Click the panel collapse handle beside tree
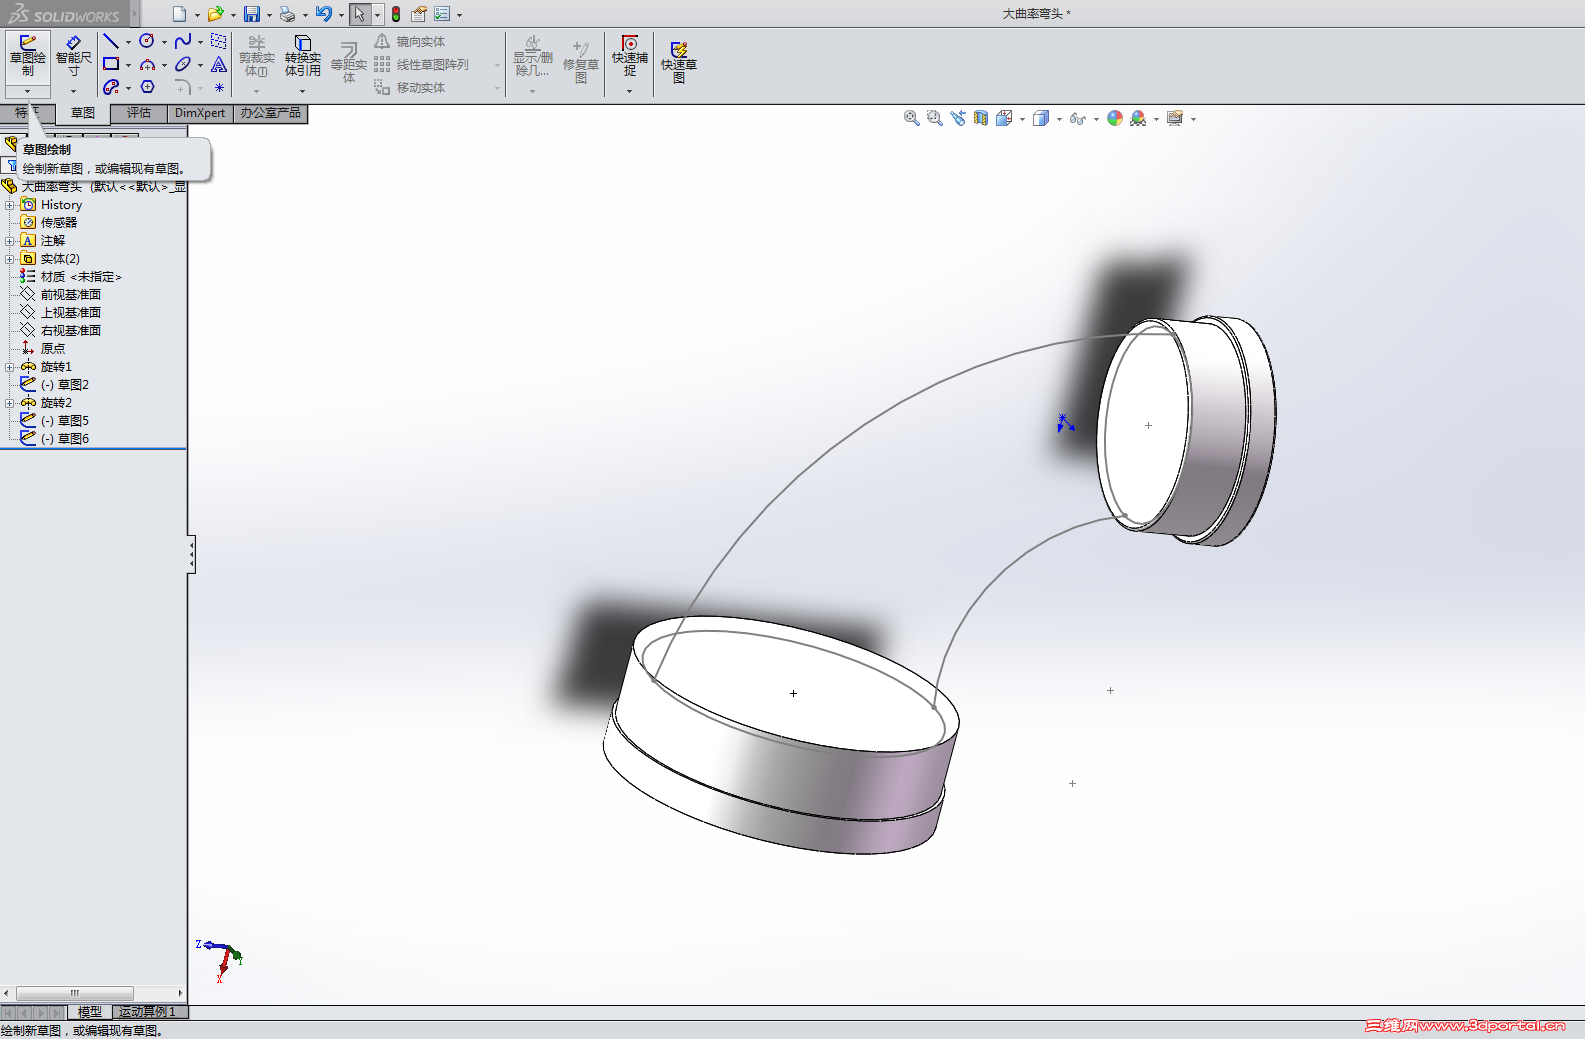This screenshot has height=1039, width=1585. click(x=191, y=554)
